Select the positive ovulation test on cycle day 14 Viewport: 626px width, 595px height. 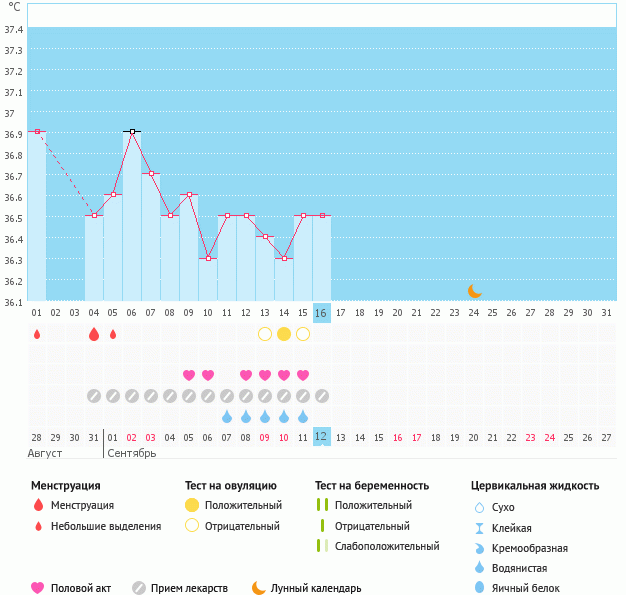[x=284, y=334]
